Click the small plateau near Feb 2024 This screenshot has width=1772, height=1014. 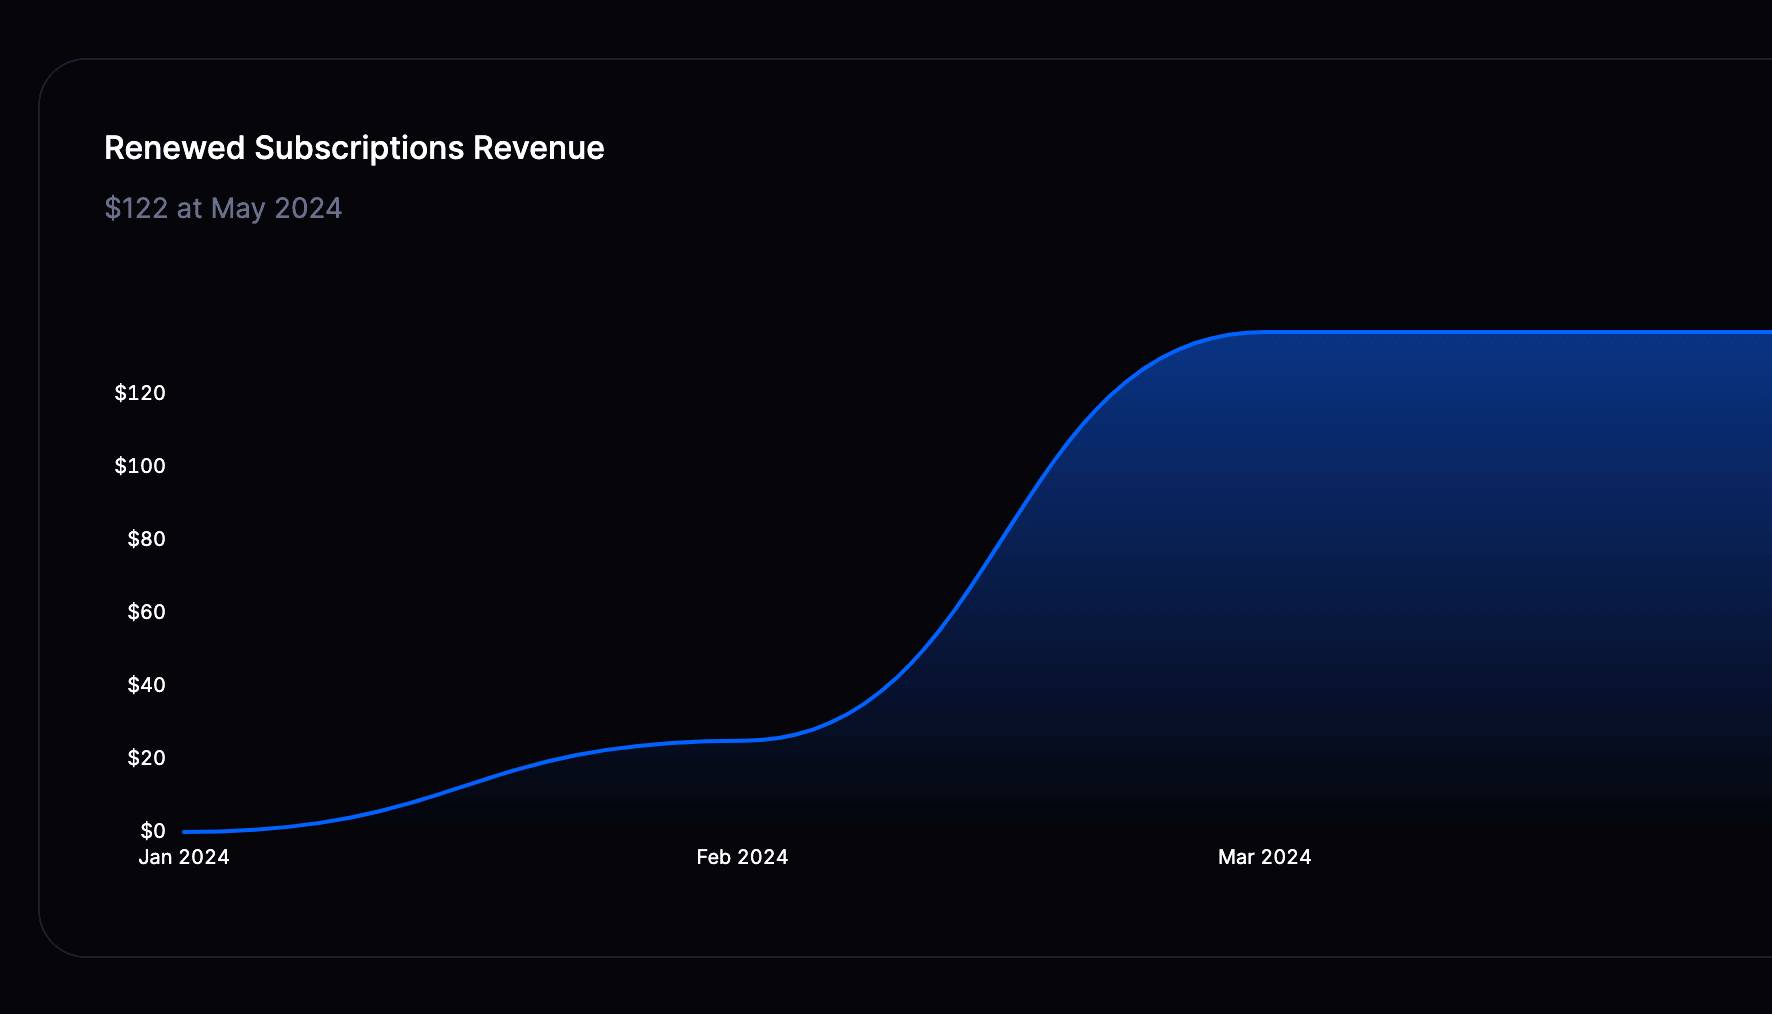[x=740, y=742]
